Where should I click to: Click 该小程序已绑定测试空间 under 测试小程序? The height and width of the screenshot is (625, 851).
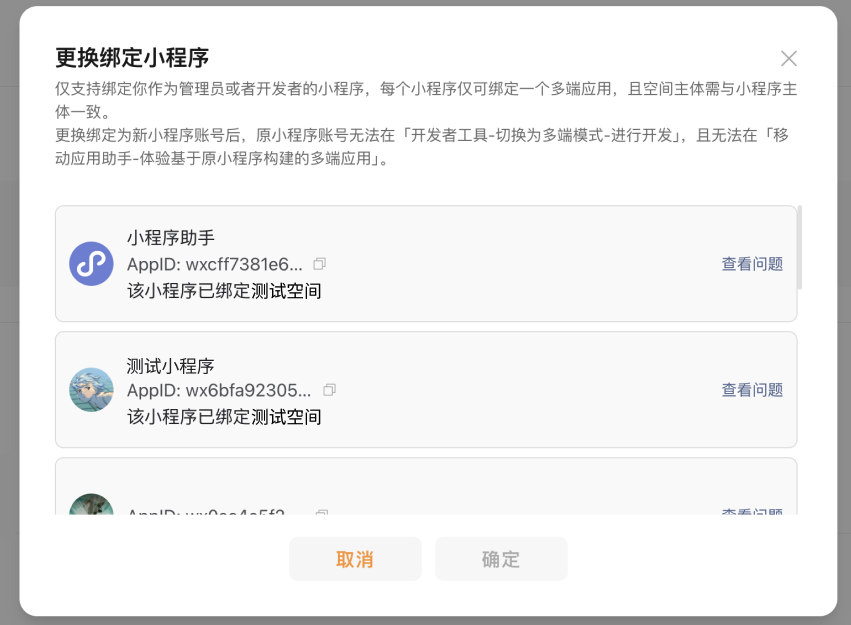(x=224, y=416)
